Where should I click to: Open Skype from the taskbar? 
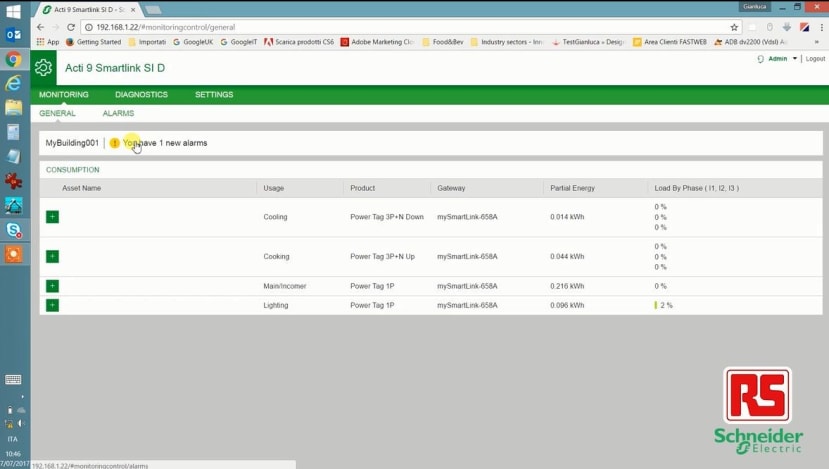tap(13, 230)
